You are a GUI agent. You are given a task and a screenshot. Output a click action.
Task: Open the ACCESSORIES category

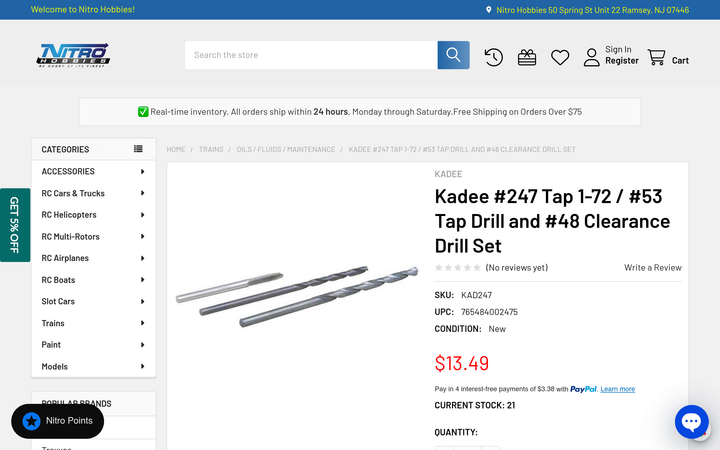tap(68, 171)
